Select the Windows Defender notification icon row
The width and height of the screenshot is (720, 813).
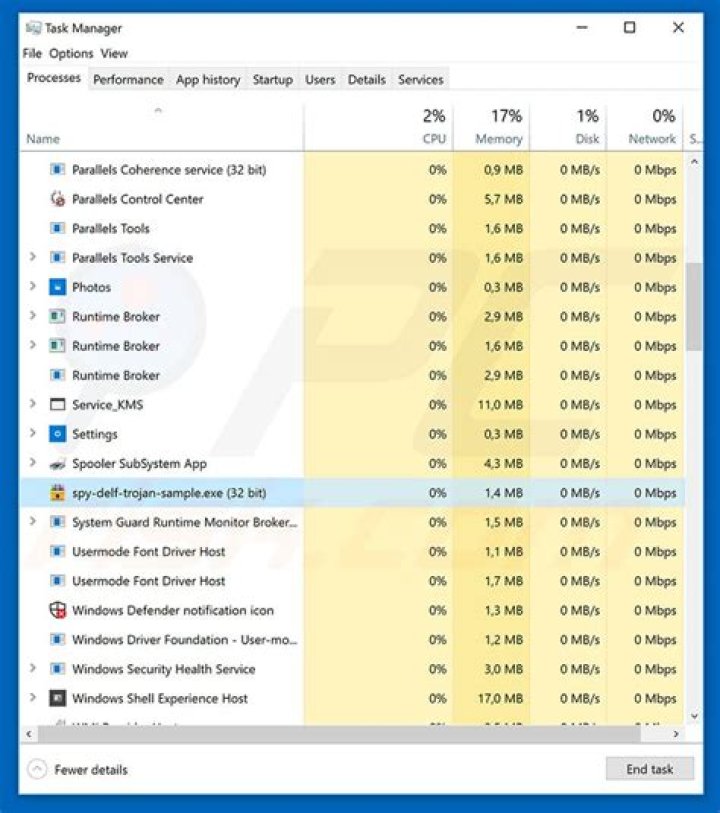click(352, 610)
